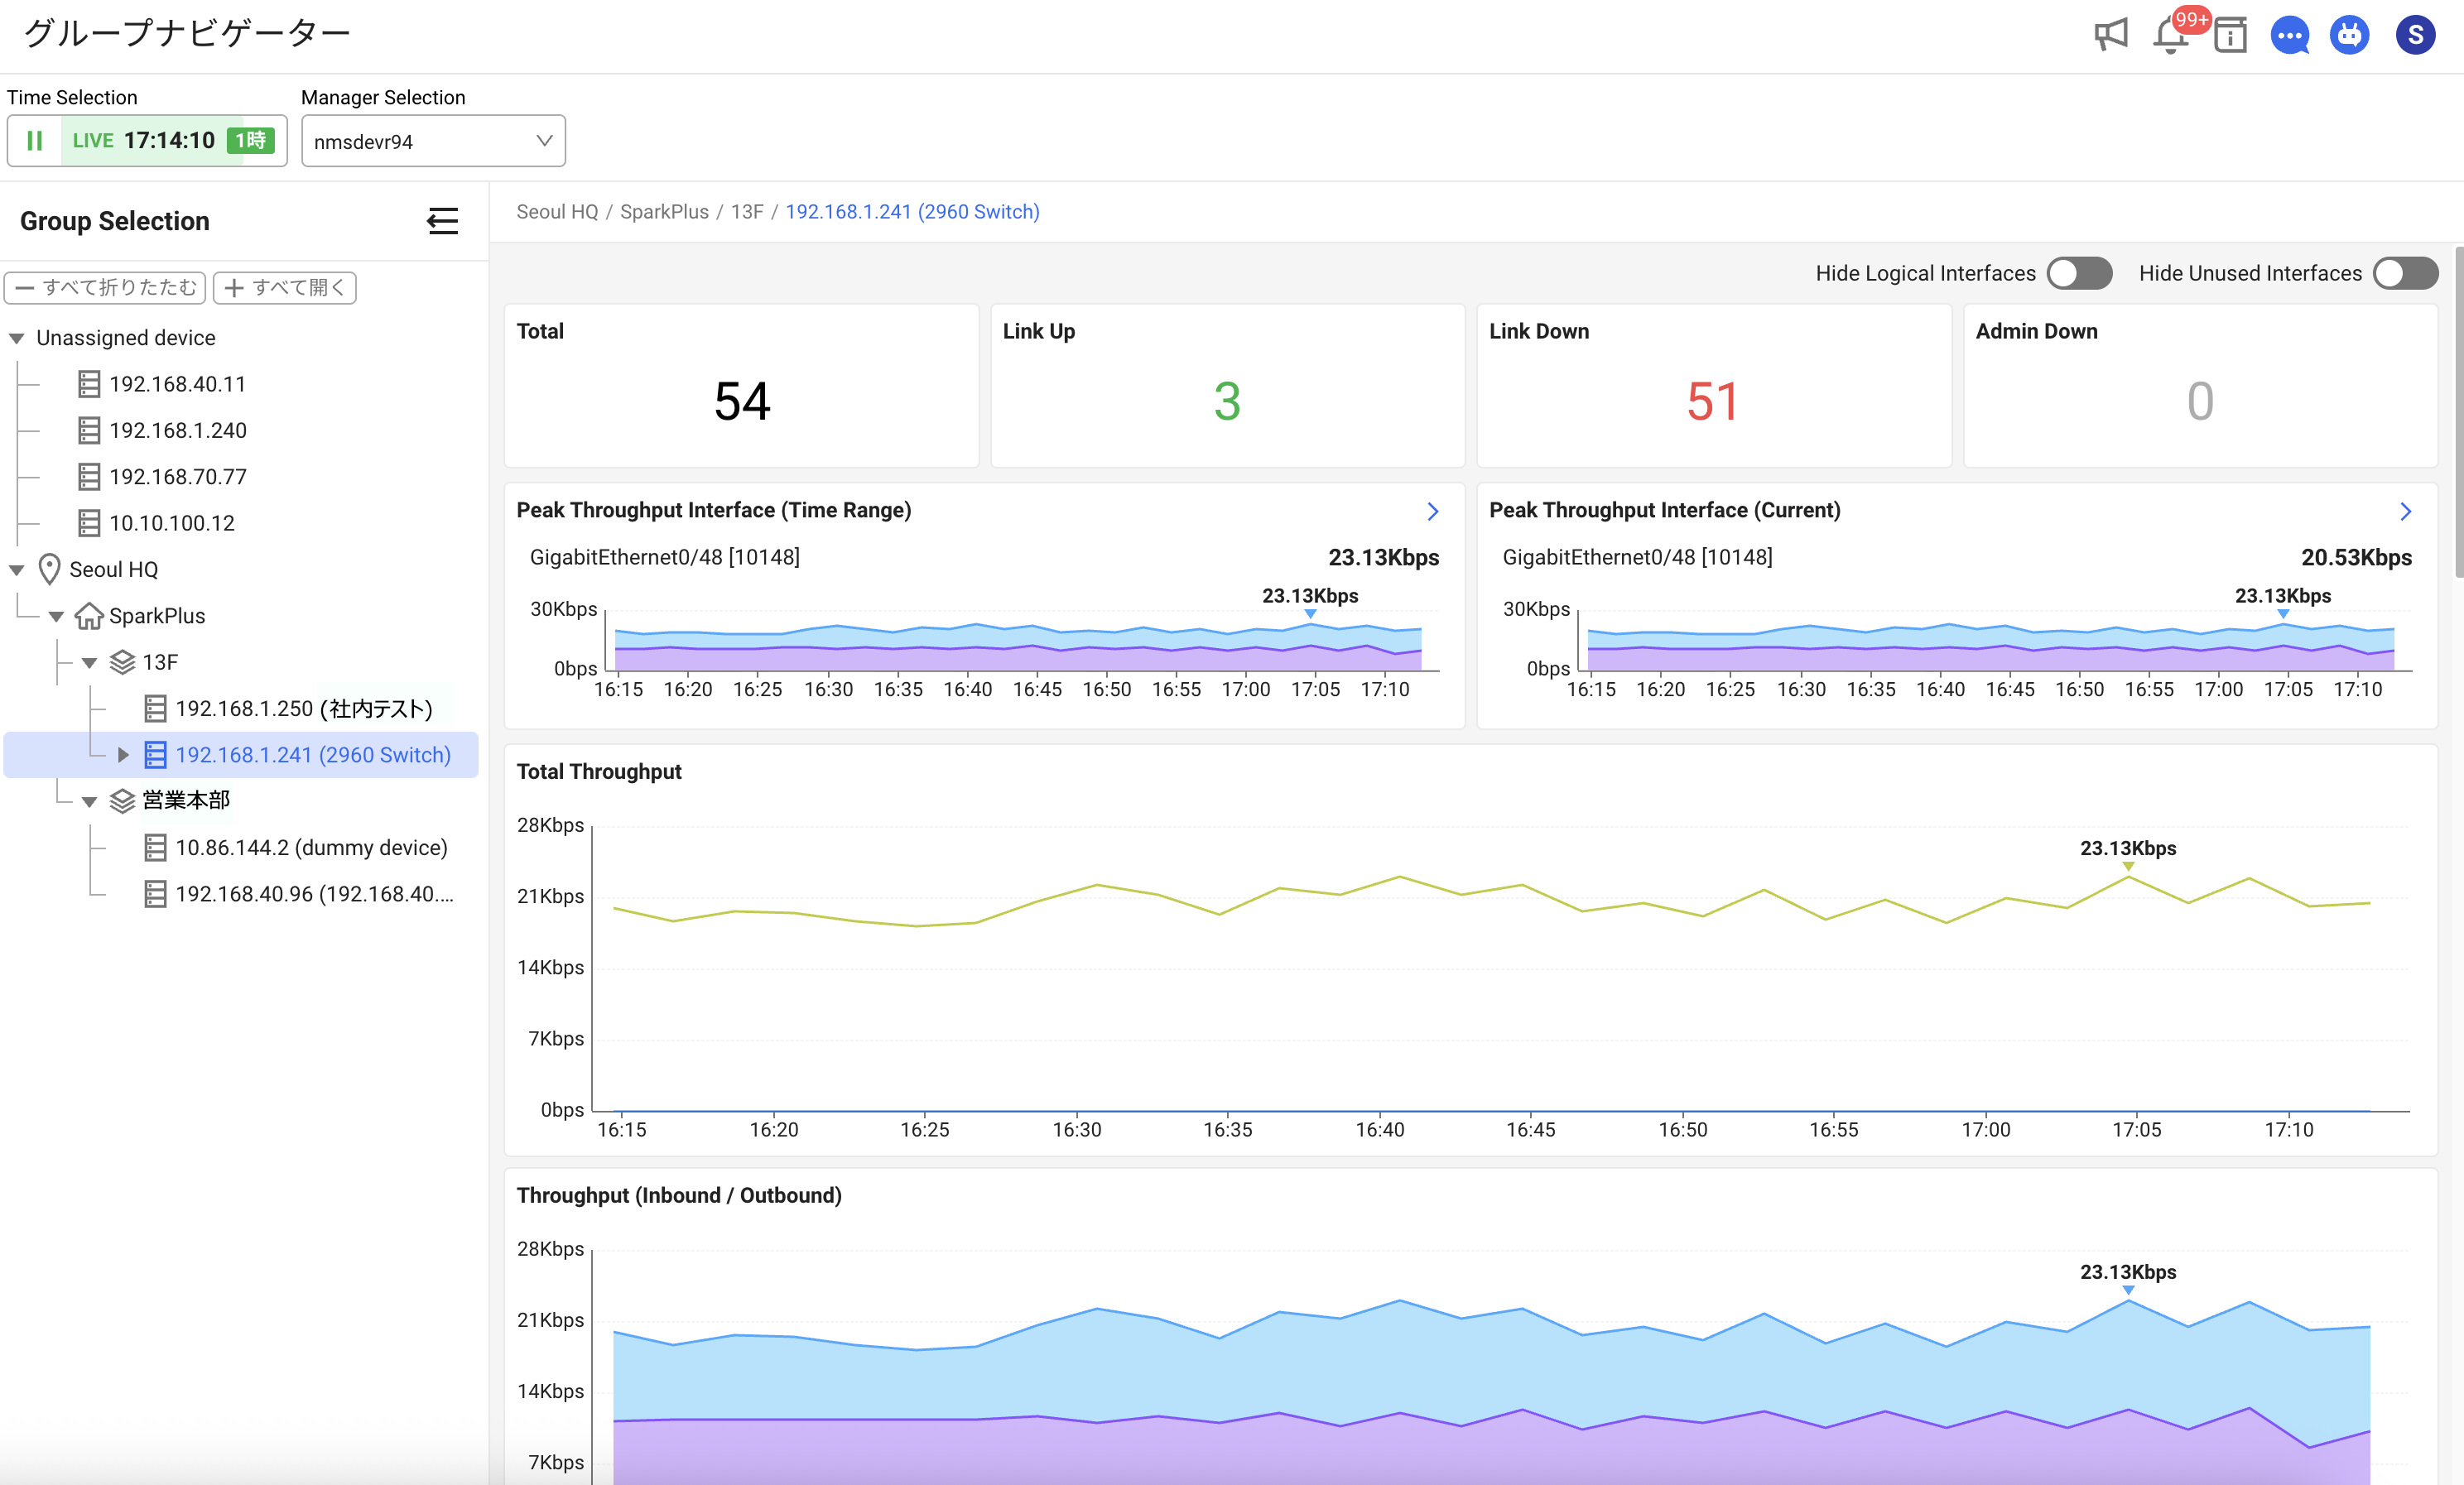
Task: Click the すべて開く expand-all button
Action: pos(285,288)
